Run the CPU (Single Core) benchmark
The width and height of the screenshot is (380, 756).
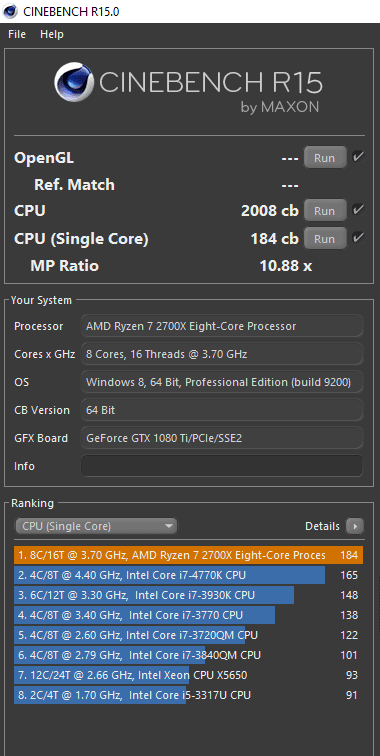pos(325,238)
